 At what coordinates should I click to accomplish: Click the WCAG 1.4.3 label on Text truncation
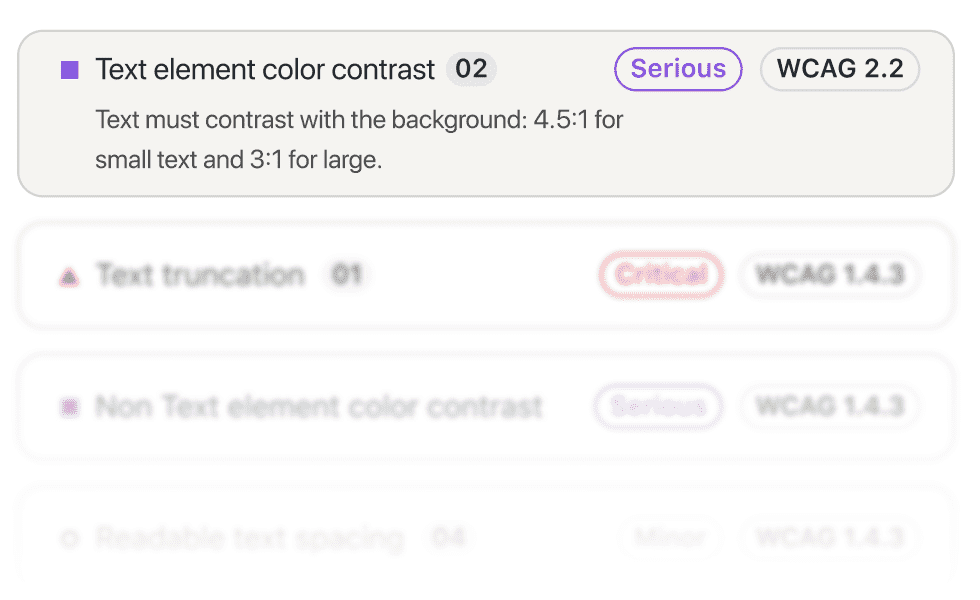click(830, 275)
